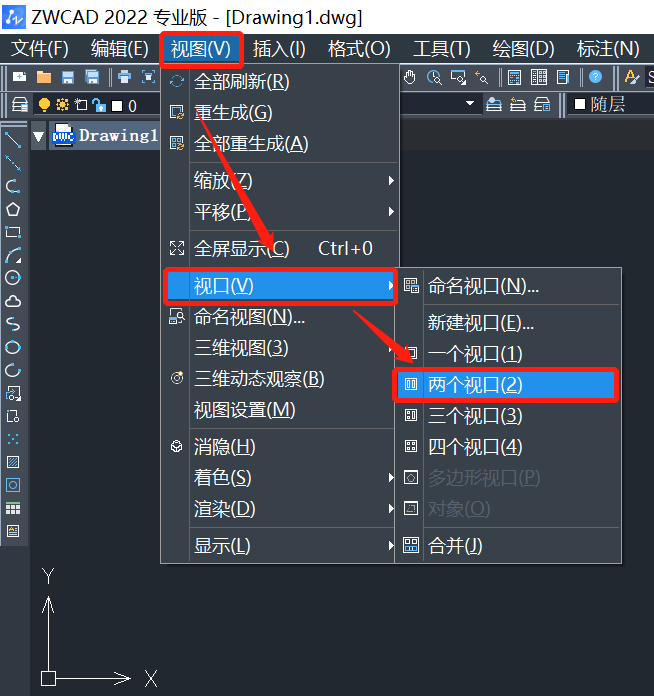Click the Realtime zoom icon
Image resolution: width=654 pixels, height=696 pixels.
point(434,77)
